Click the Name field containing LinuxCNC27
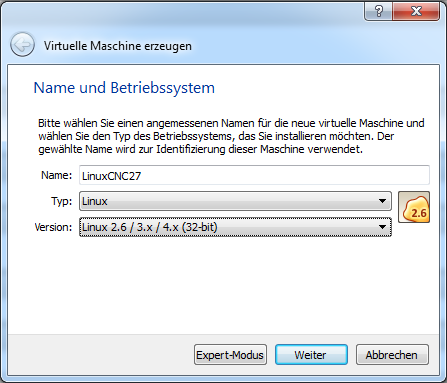The width and height of the screenshot is (447, 383). tap(254, 175)
